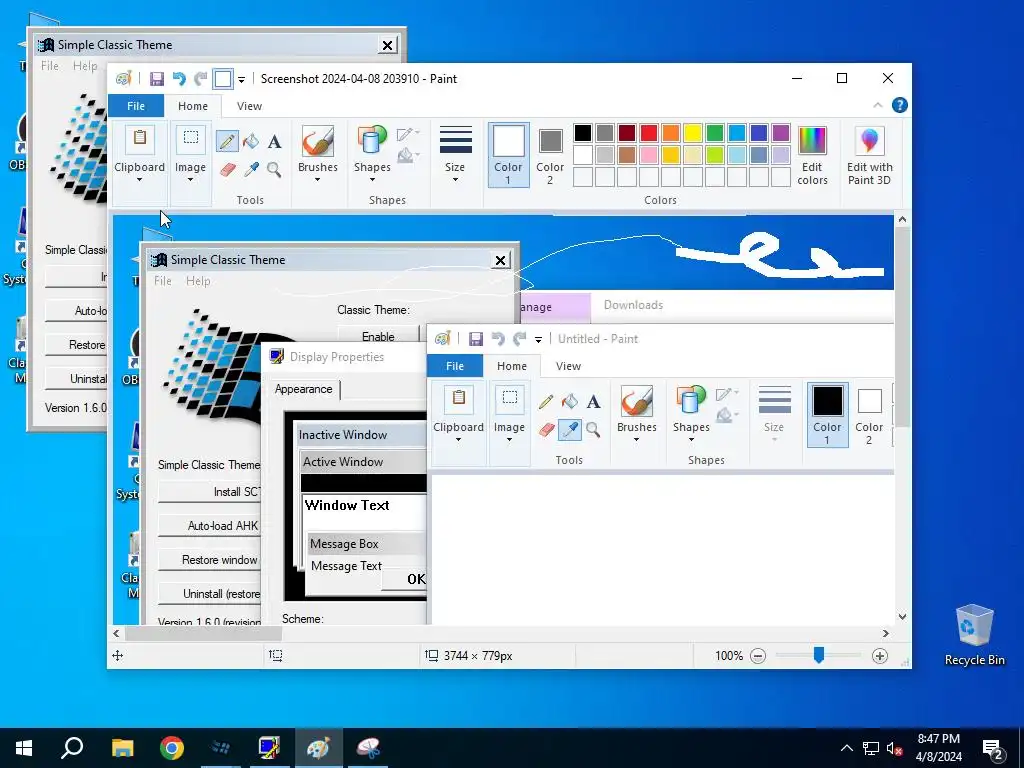Zoom out with the minus button in the status bar
The width and height of the screenshot is (1024, 768).
pos(758,656)
